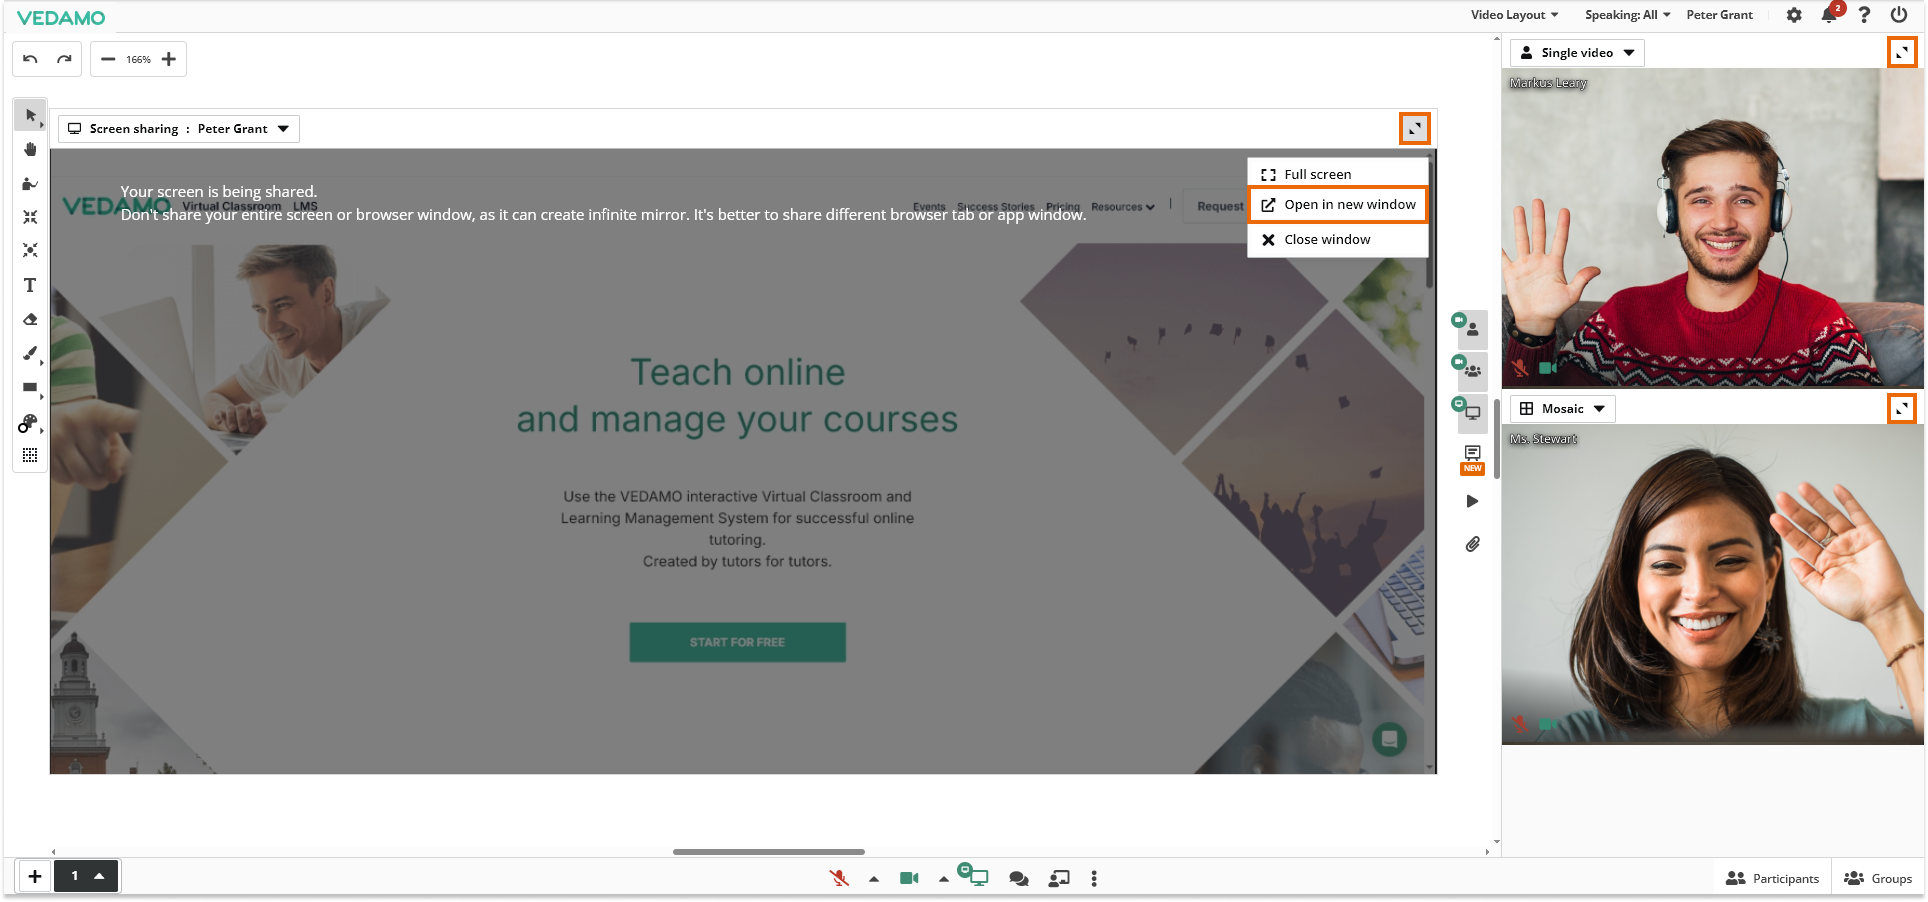Redo the whiteboard action
This screenshot has width=1928, height=902.
click(x=64, y=59)
